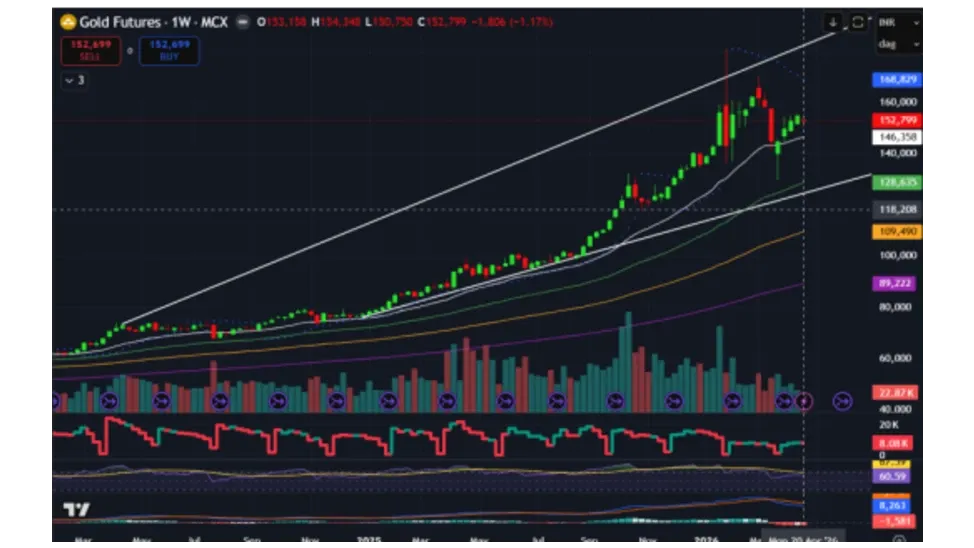
Task: Select the red 22.87K volume label
Action: point(895,393)
